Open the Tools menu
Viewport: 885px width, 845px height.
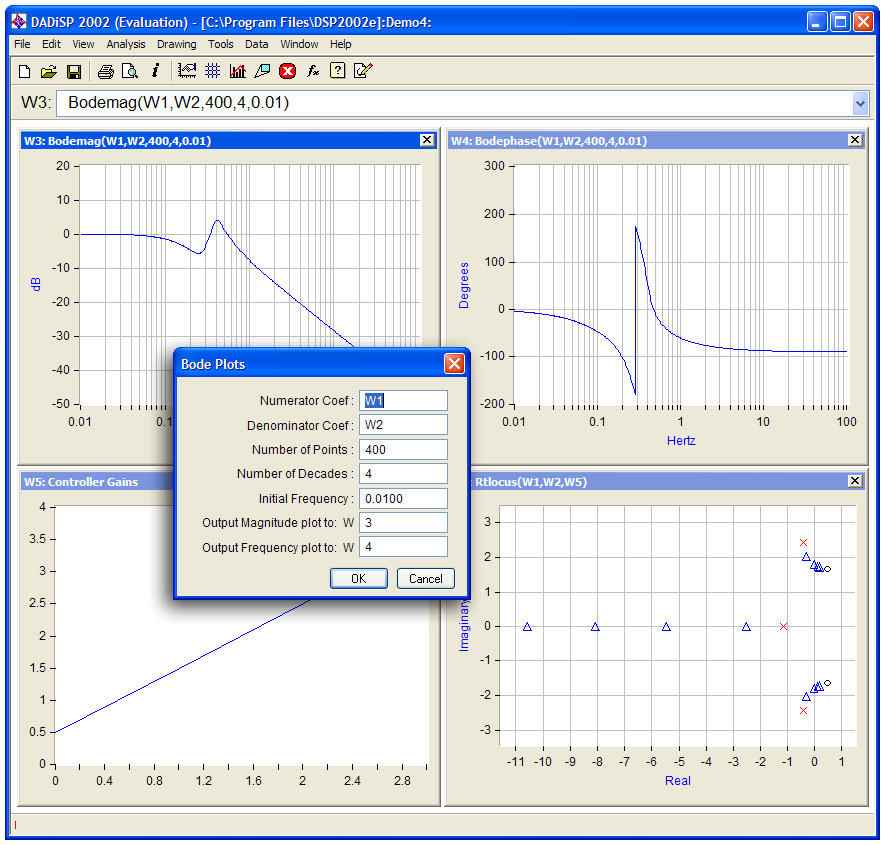point(221,44)
